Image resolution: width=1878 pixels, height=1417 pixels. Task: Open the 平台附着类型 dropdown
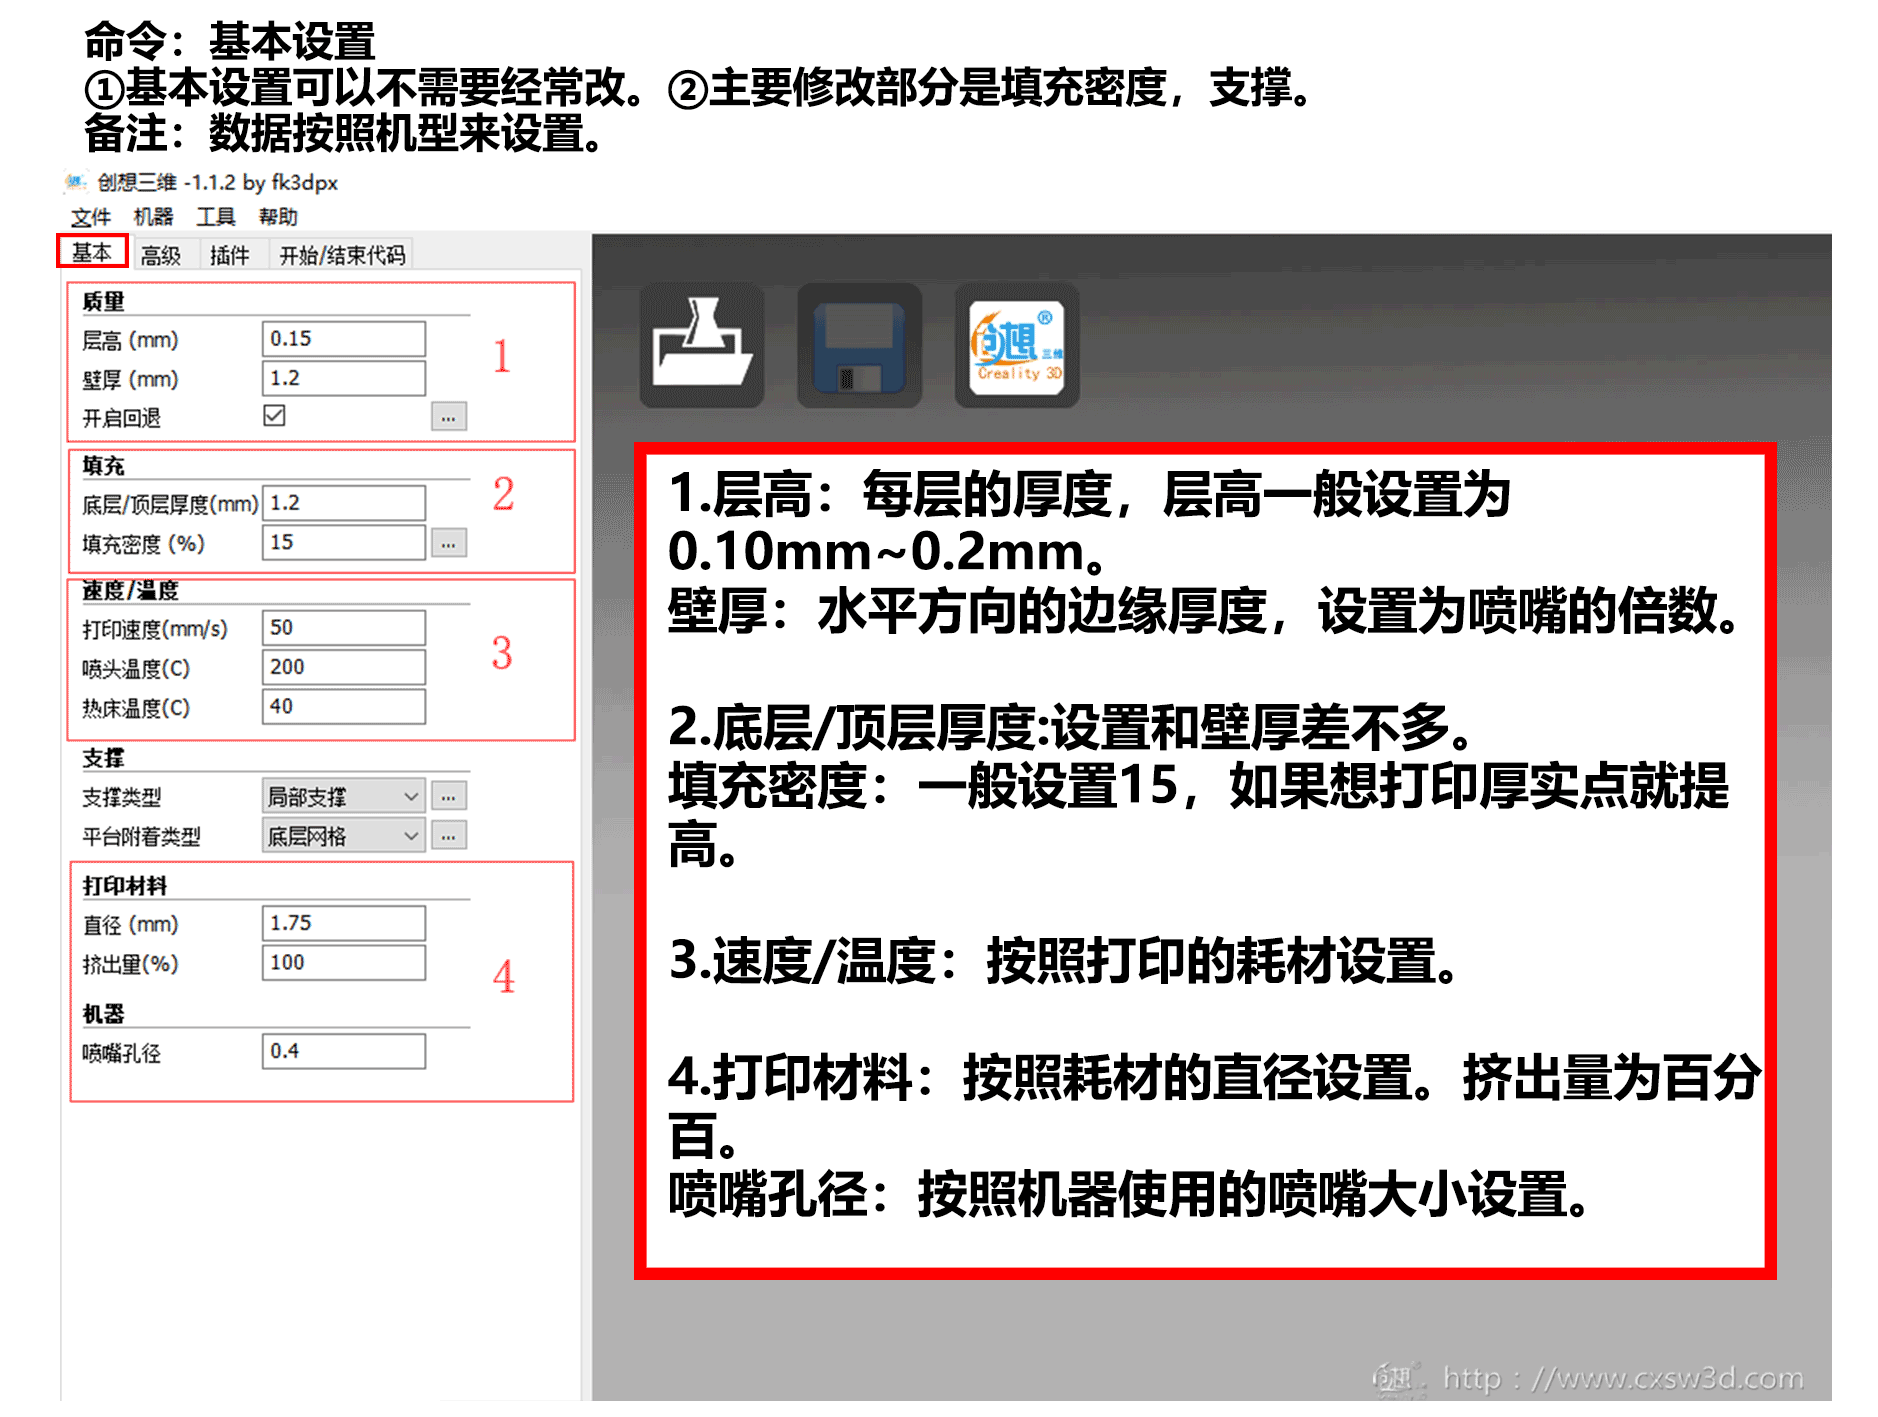(343, 835)
